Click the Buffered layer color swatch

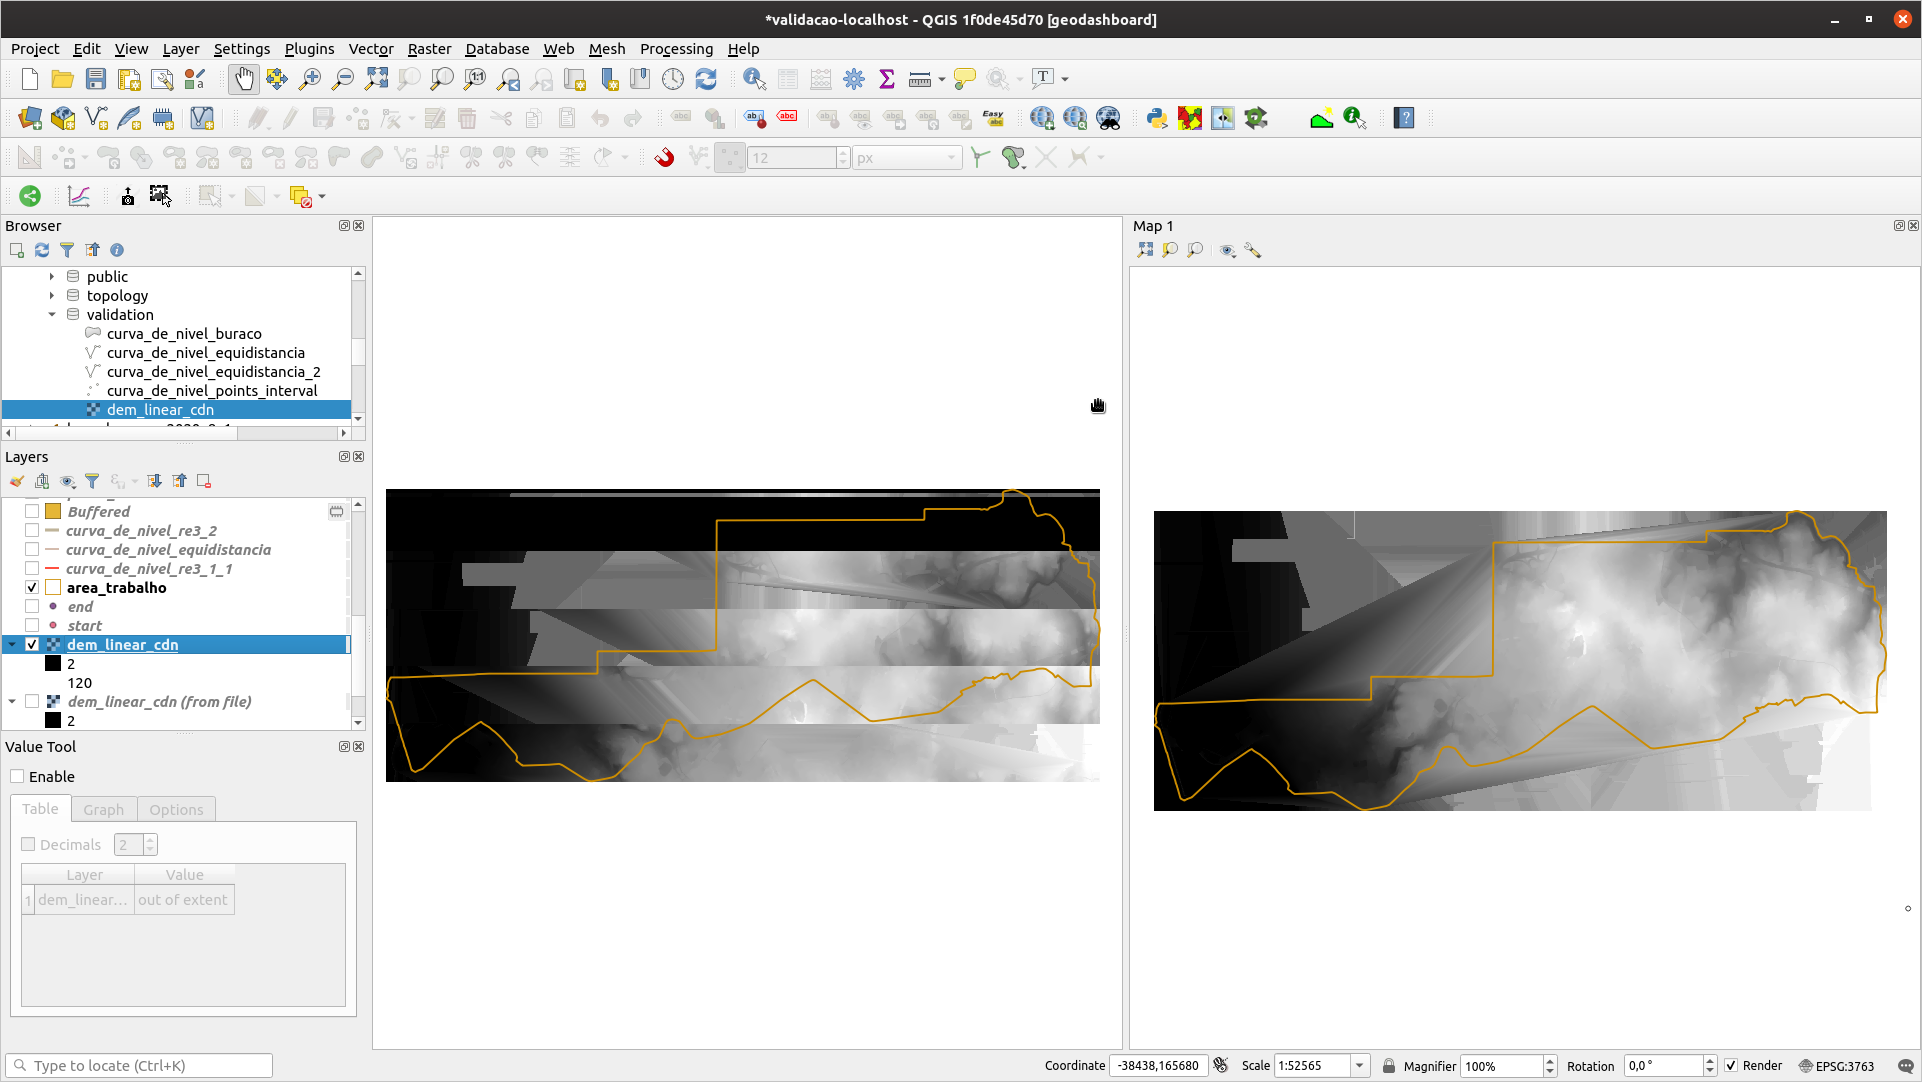54,510
